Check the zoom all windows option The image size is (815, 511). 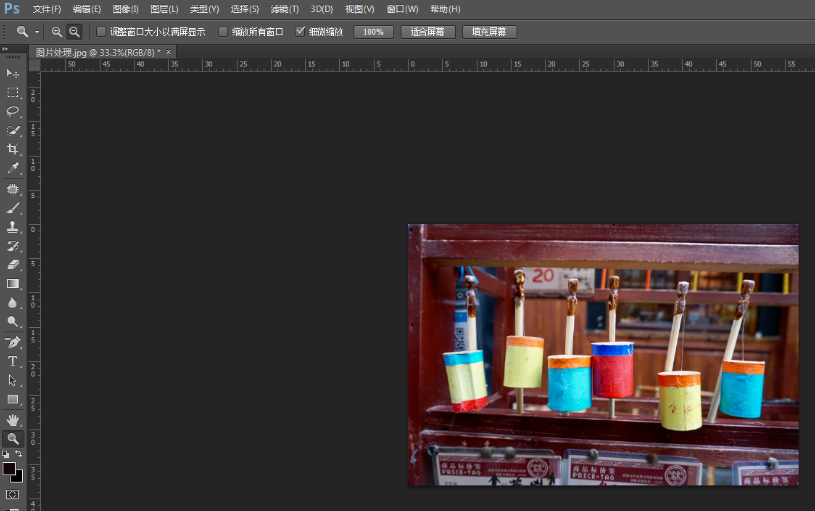(x=223, y=32)
